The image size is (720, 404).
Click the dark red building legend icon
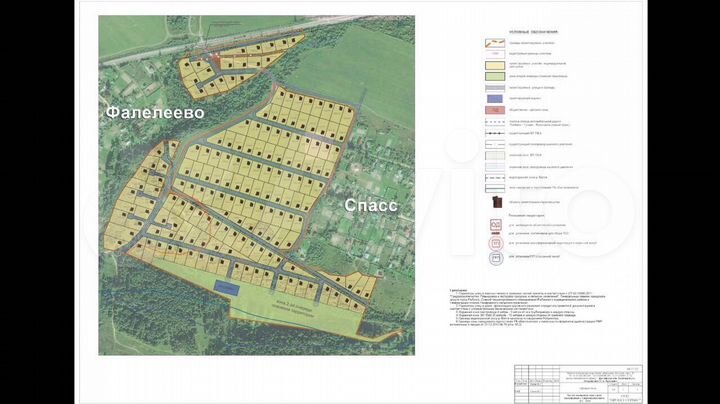494,201
